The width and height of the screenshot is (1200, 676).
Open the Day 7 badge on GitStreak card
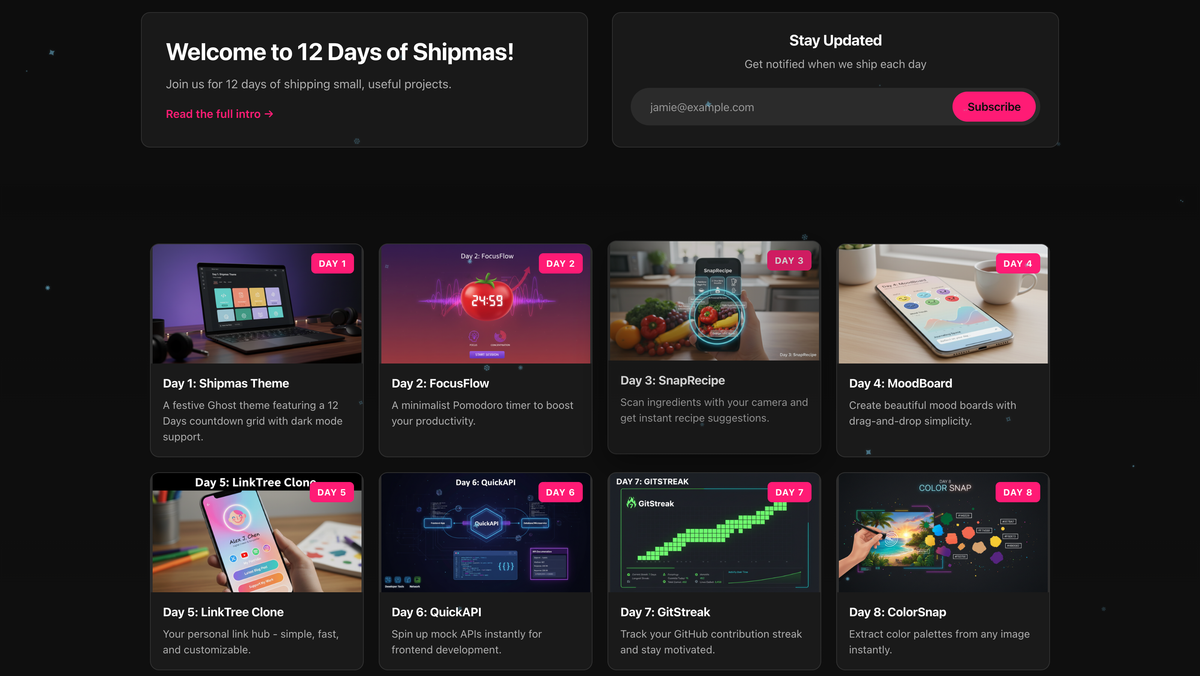point(790,493)
